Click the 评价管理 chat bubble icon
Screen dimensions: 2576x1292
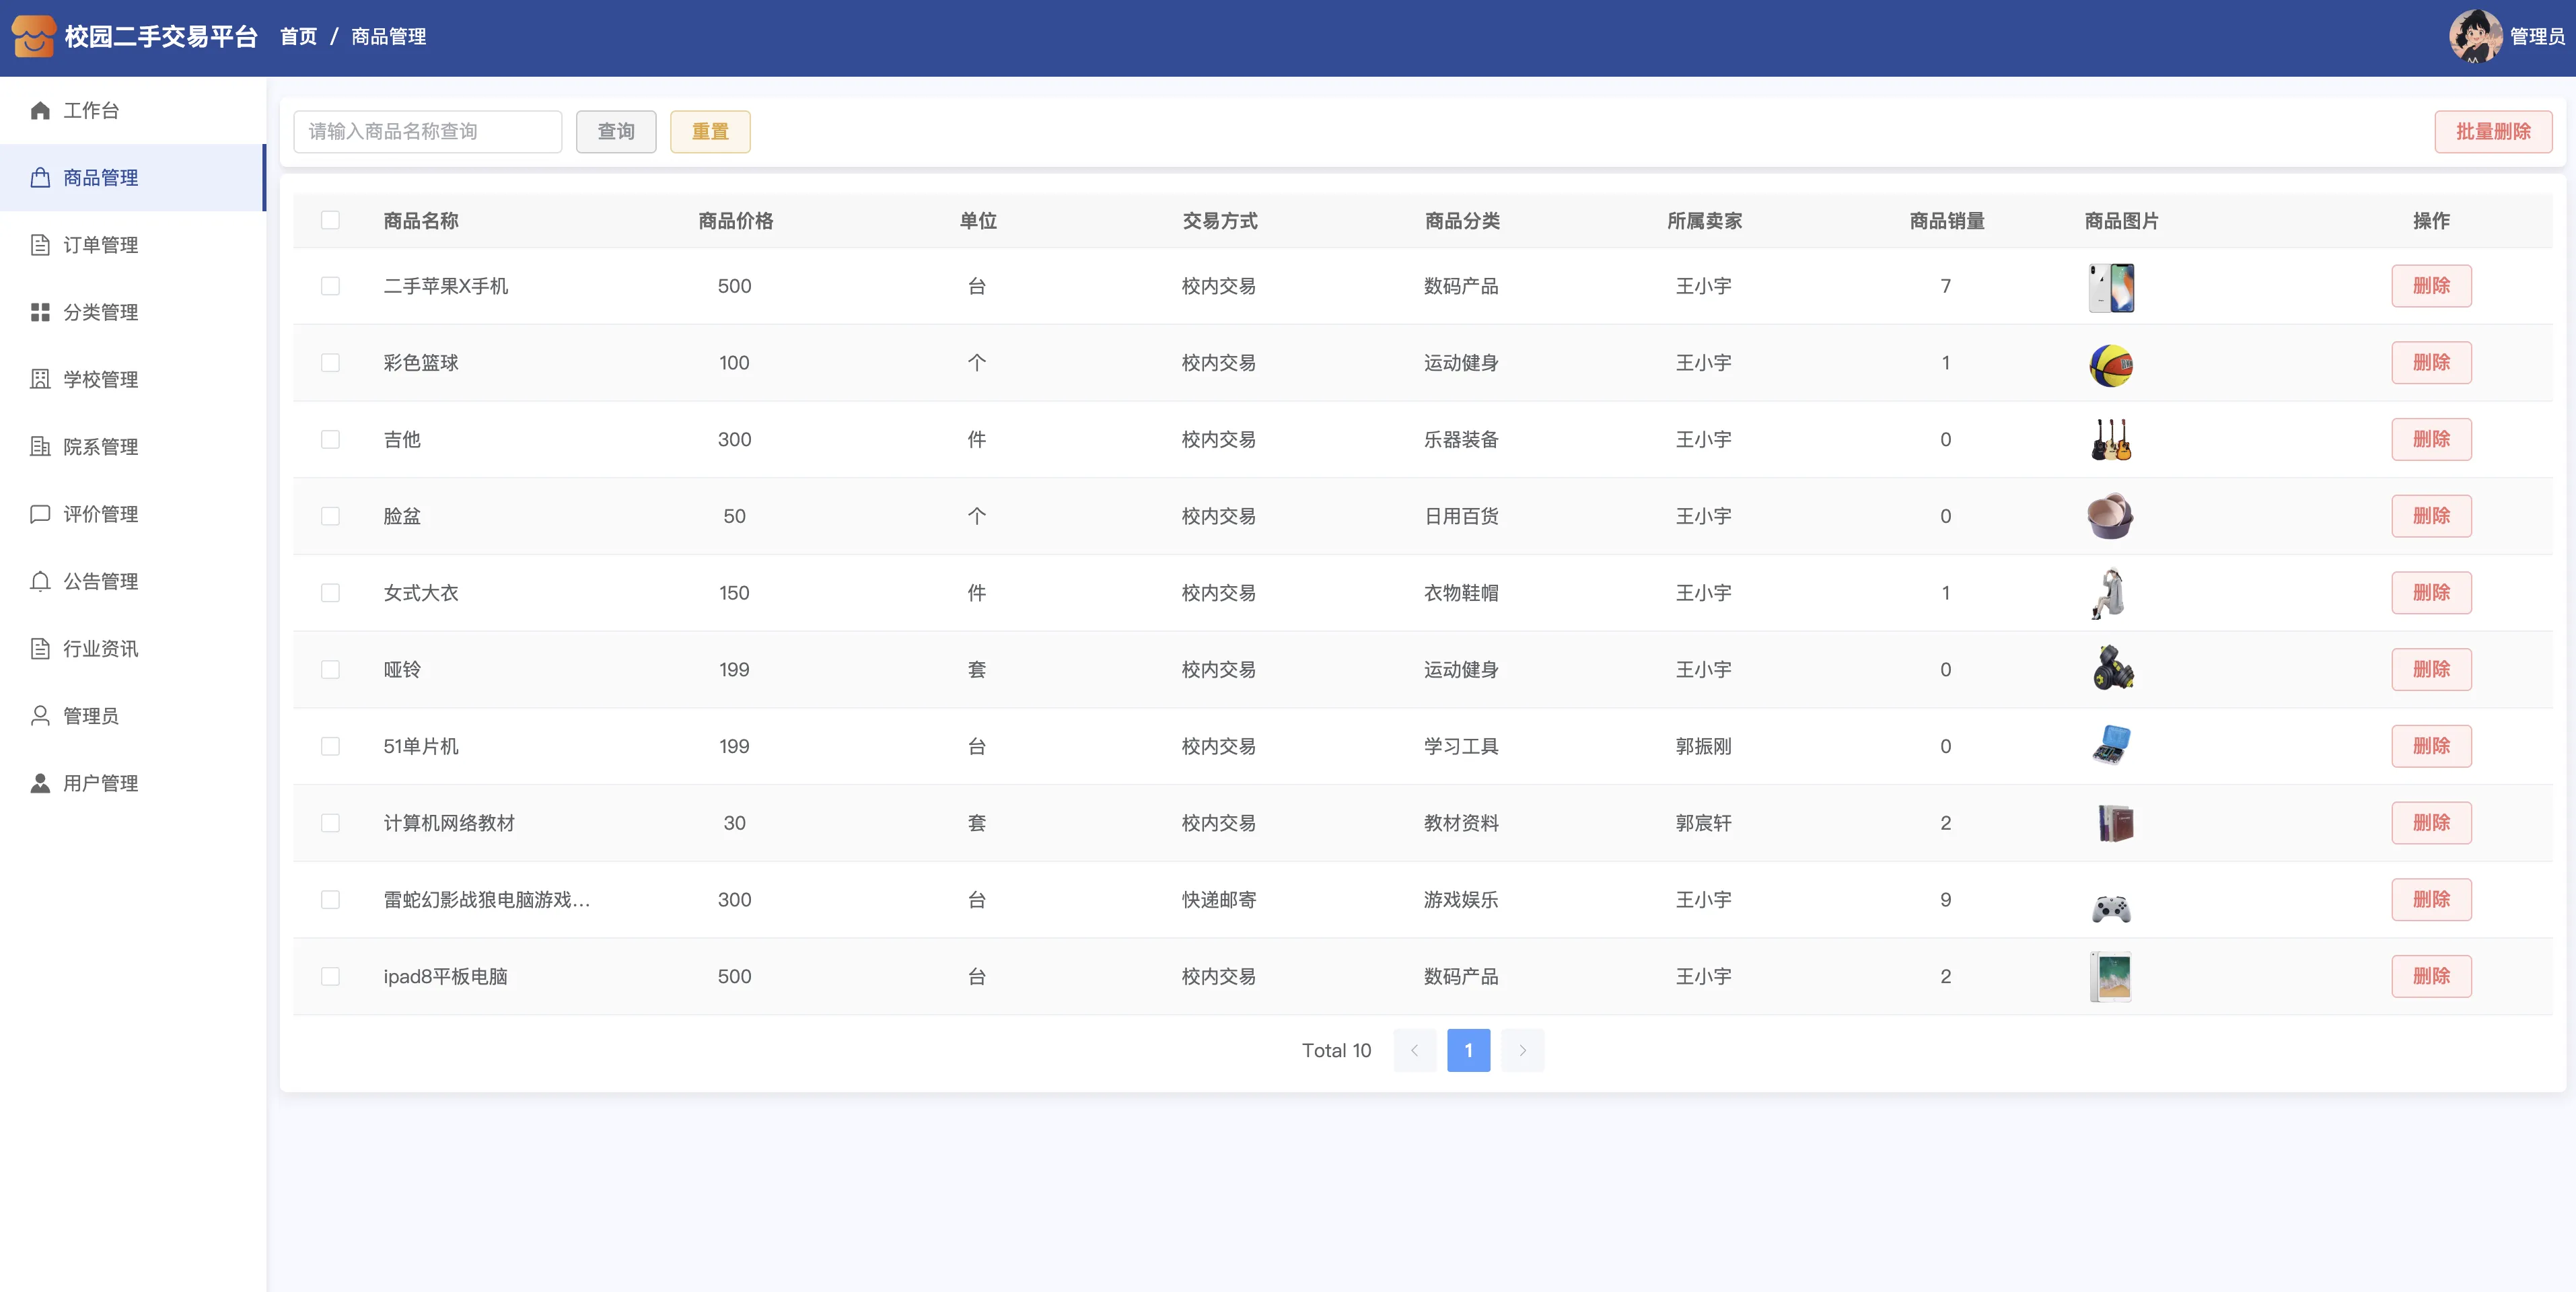40,514
